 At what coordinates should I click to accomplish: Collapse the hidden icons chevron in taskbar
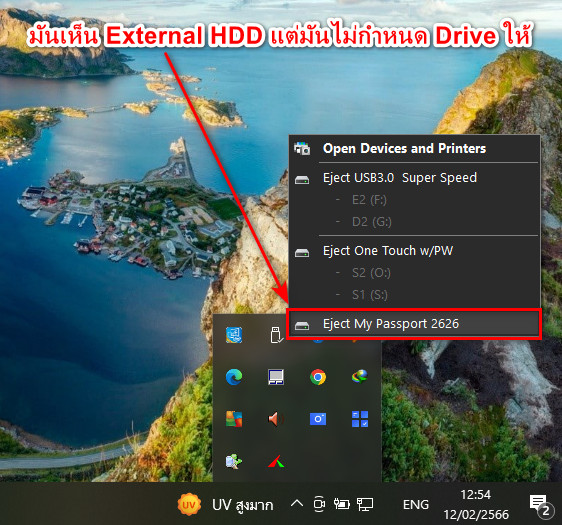(297, 504)
